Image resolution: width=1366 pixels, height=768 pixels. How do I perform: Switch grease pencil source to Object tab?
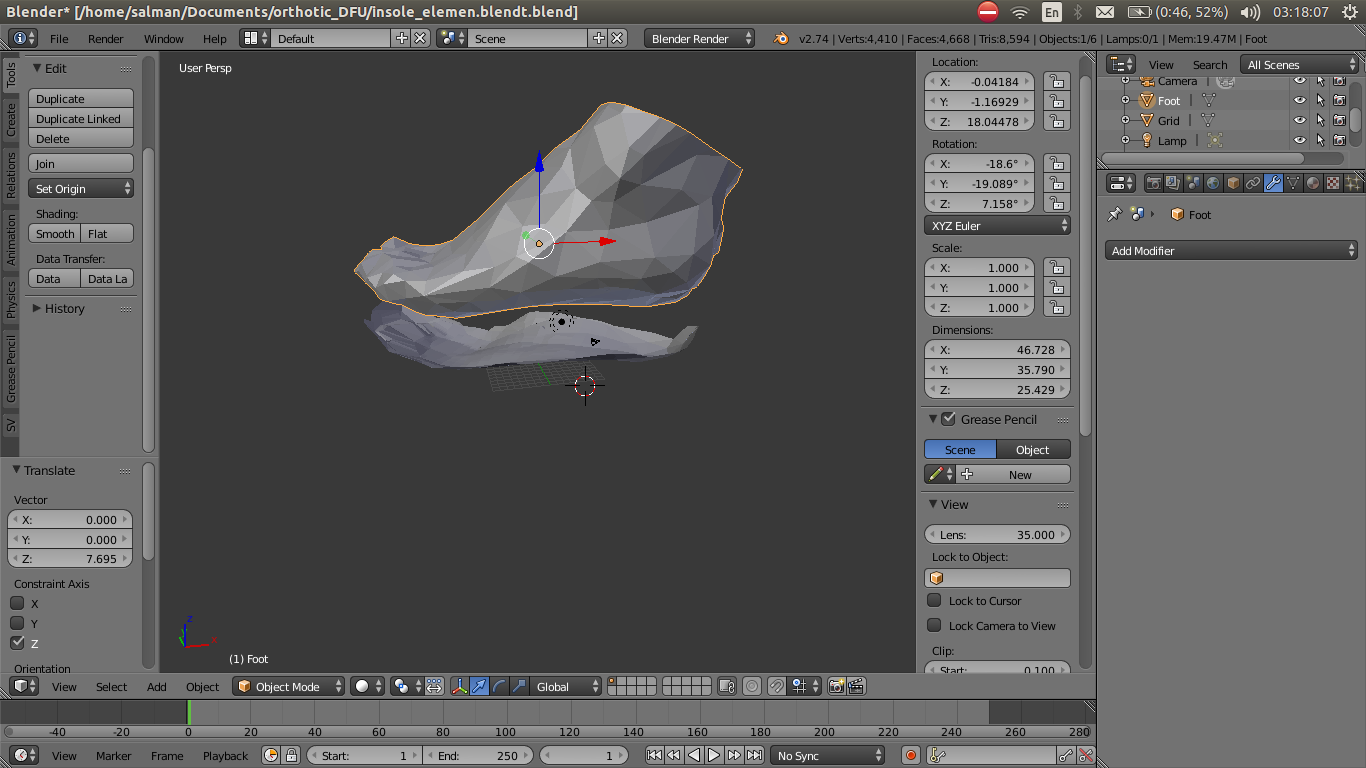pos(1033,449)
